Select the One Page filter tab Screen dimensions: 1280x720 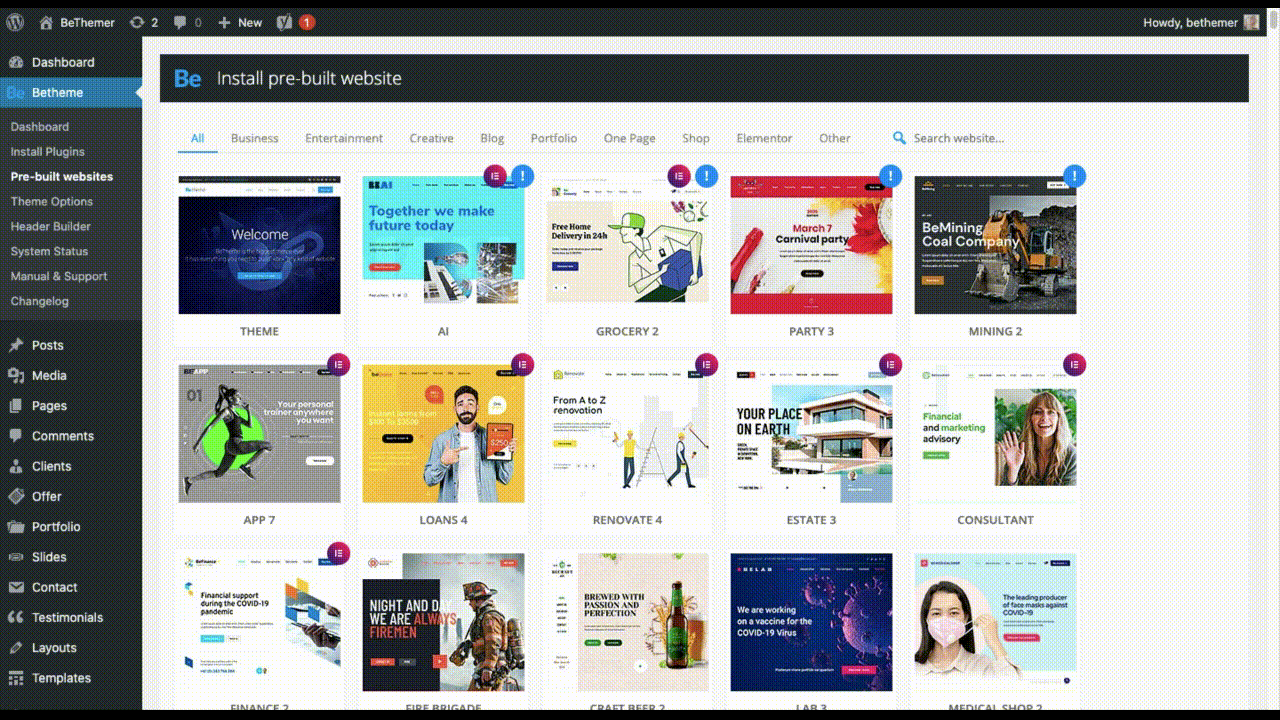(629, 138)
